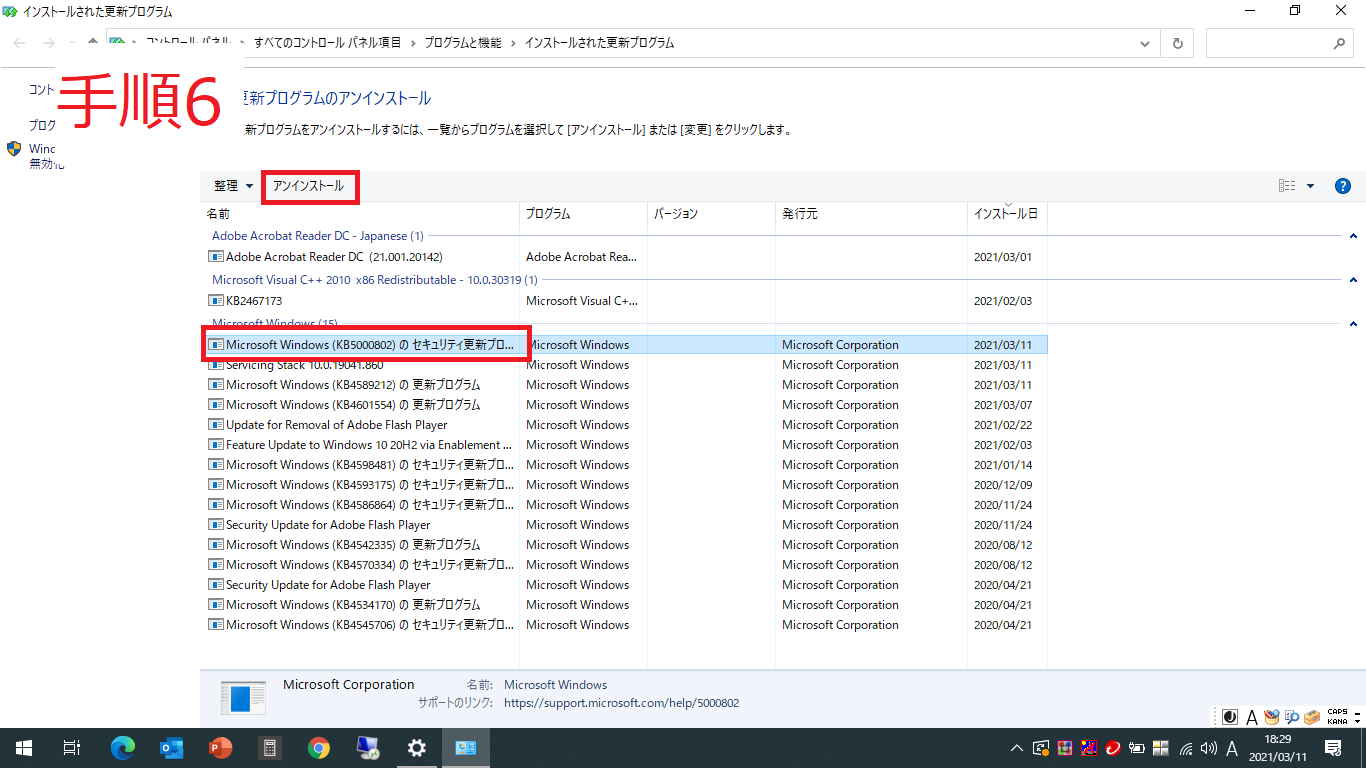Open the recent locations dropdown arrow

point(72,43)
